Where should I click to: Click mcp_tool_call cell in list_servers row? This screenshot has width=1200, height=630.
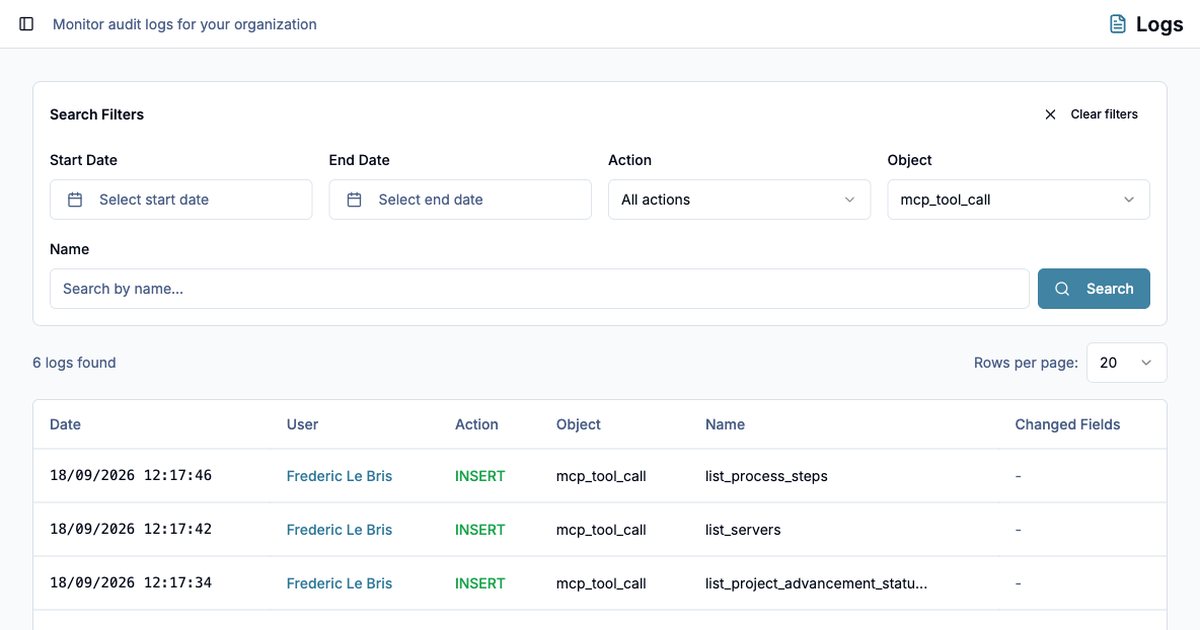point(601,530)
